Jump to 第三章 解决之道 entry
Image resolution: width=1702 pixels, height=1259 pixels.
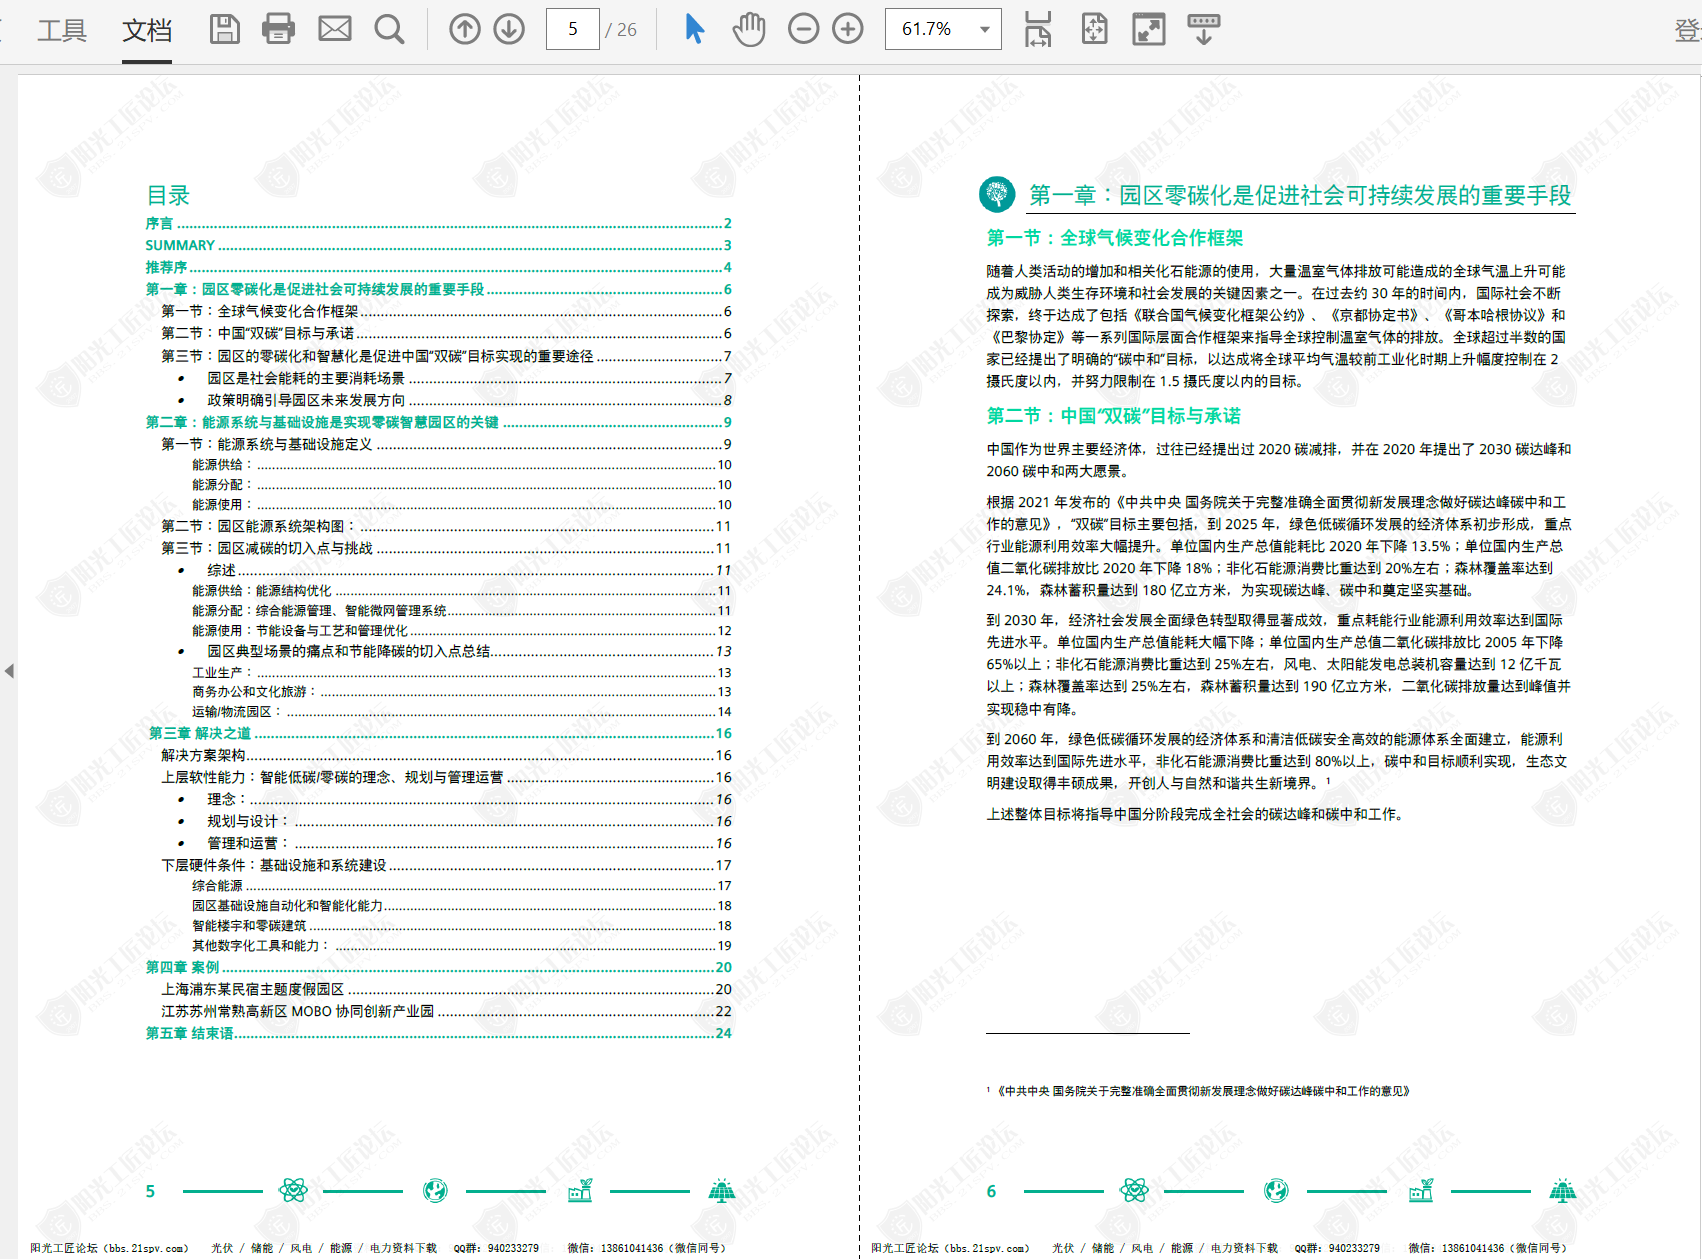440,733
